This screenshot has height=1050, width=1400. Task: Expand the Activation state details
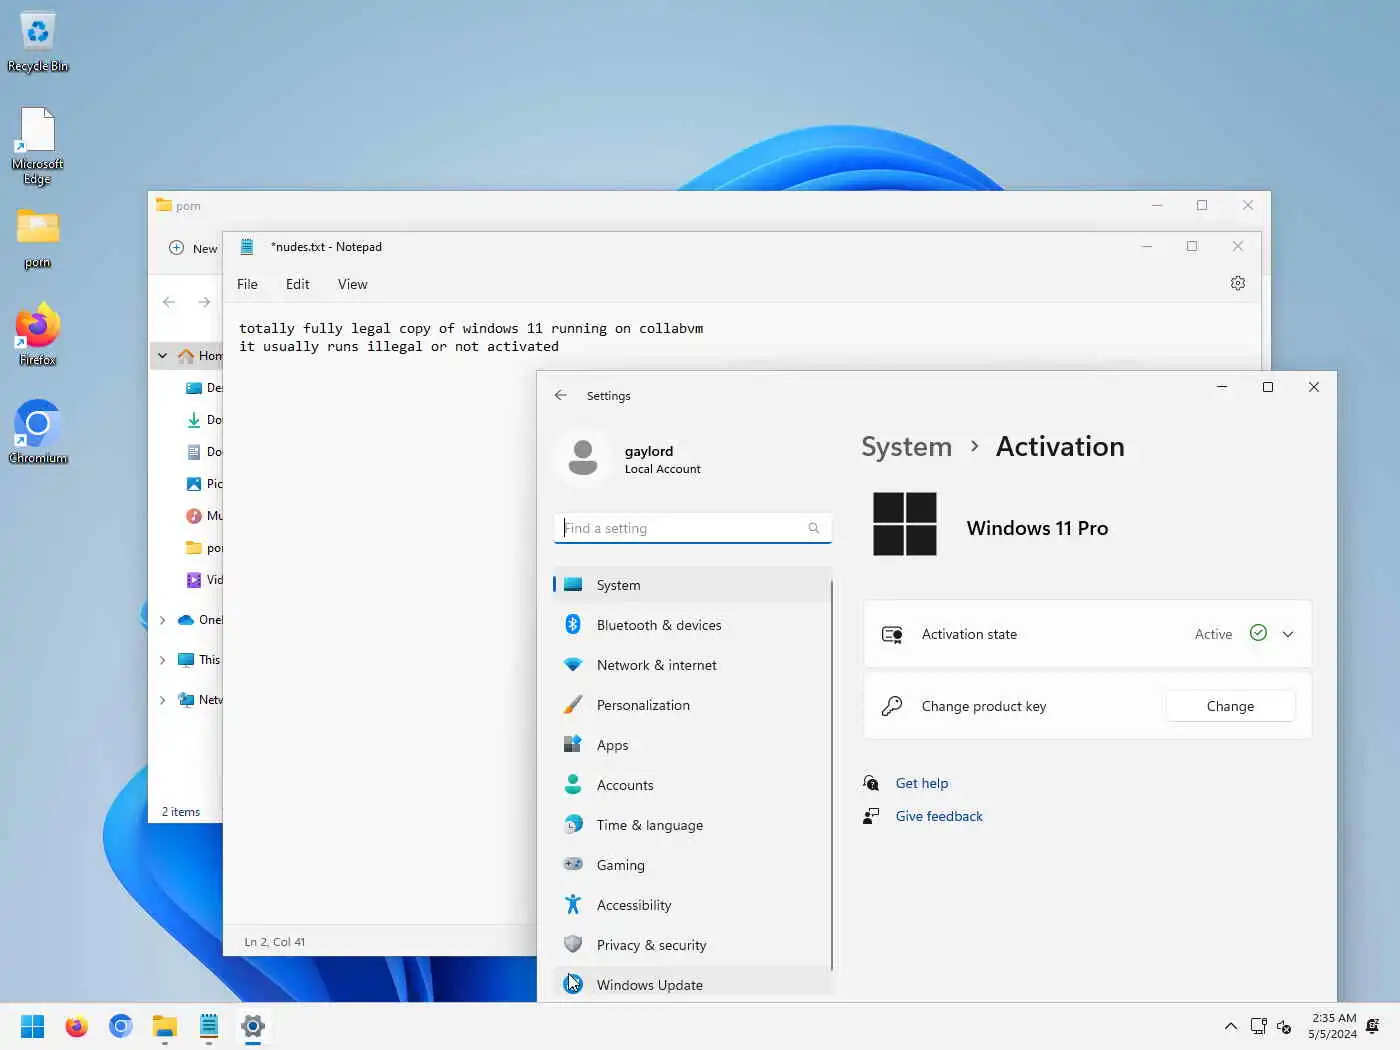coord(1288,634)
